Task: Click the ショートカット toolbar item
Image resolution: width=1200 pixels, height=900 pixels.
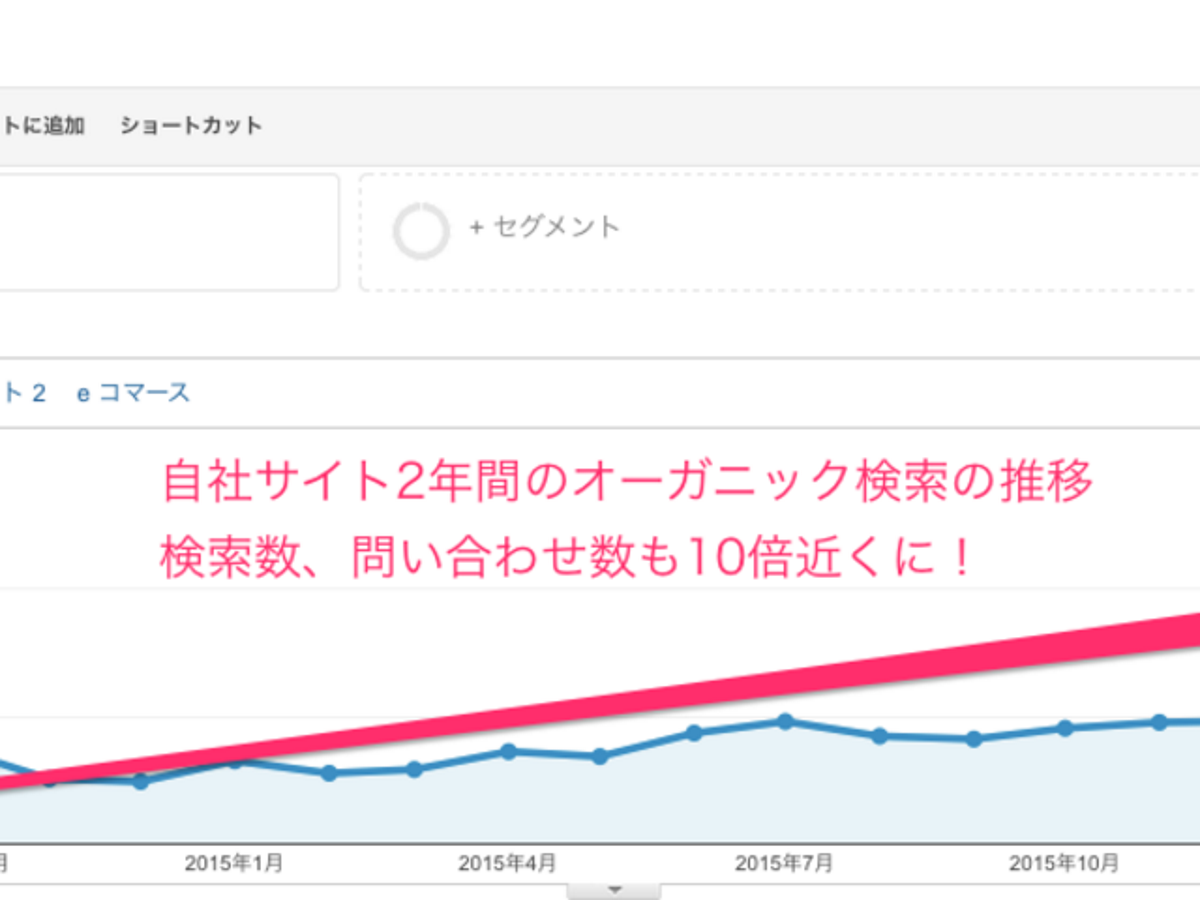Action: (191, 126)
